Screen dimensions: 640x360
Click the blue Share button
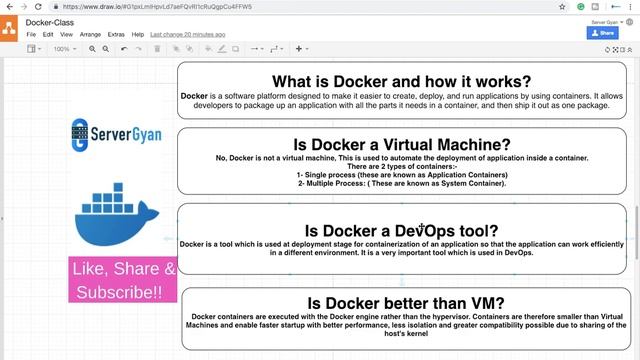coord(602,33)
